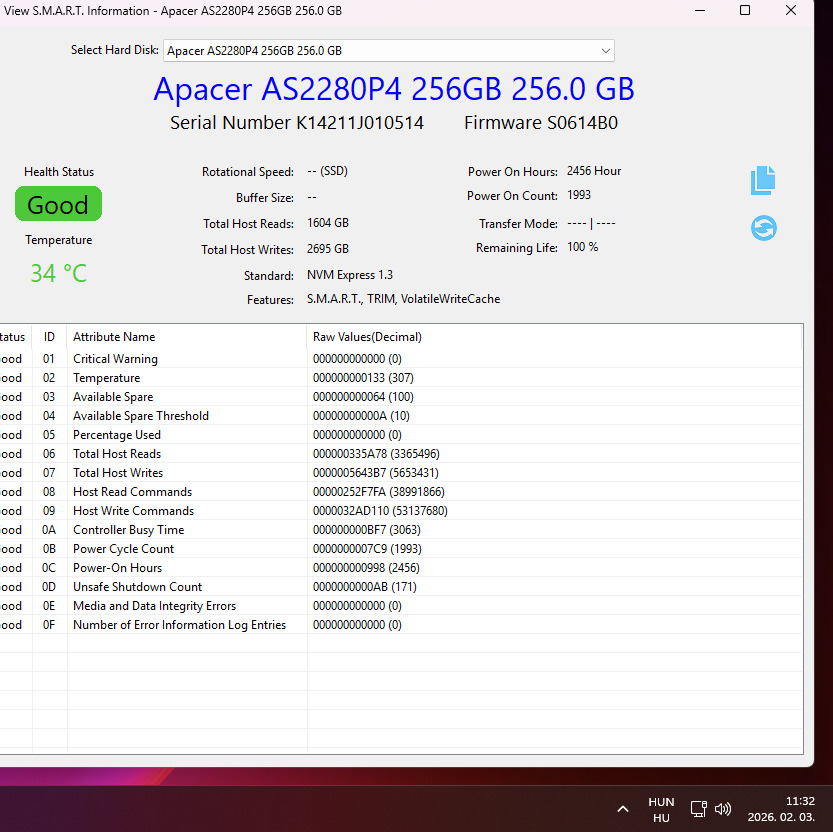Click raw value 0000005643B7 (5653431)
The image size is (833, 832).
(376, 473)
